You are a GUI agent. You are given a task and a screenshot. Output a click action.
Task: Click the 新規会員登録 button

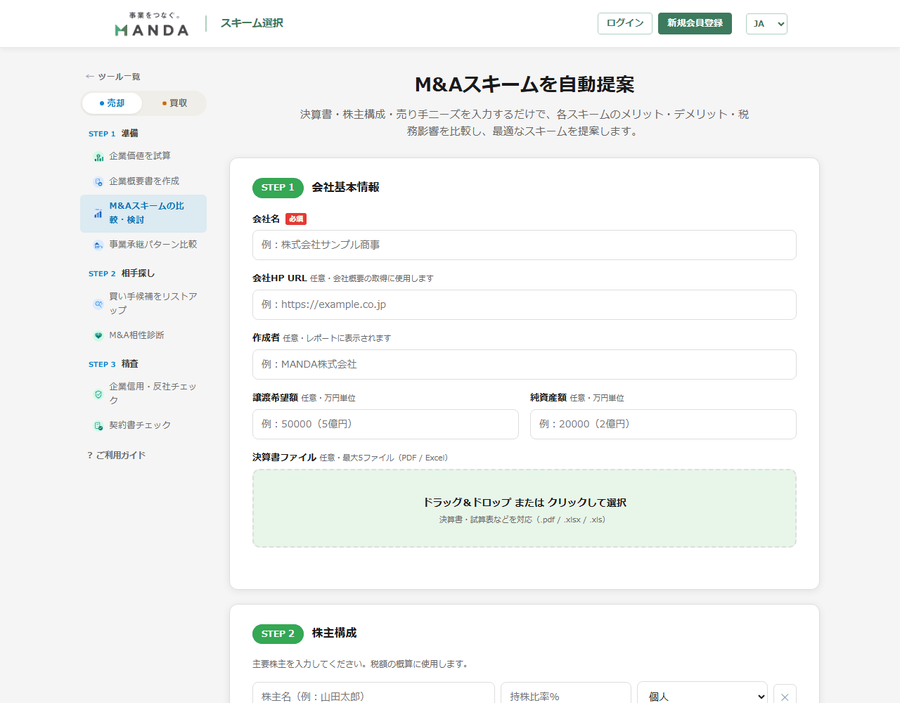click(x=695, y=24)
